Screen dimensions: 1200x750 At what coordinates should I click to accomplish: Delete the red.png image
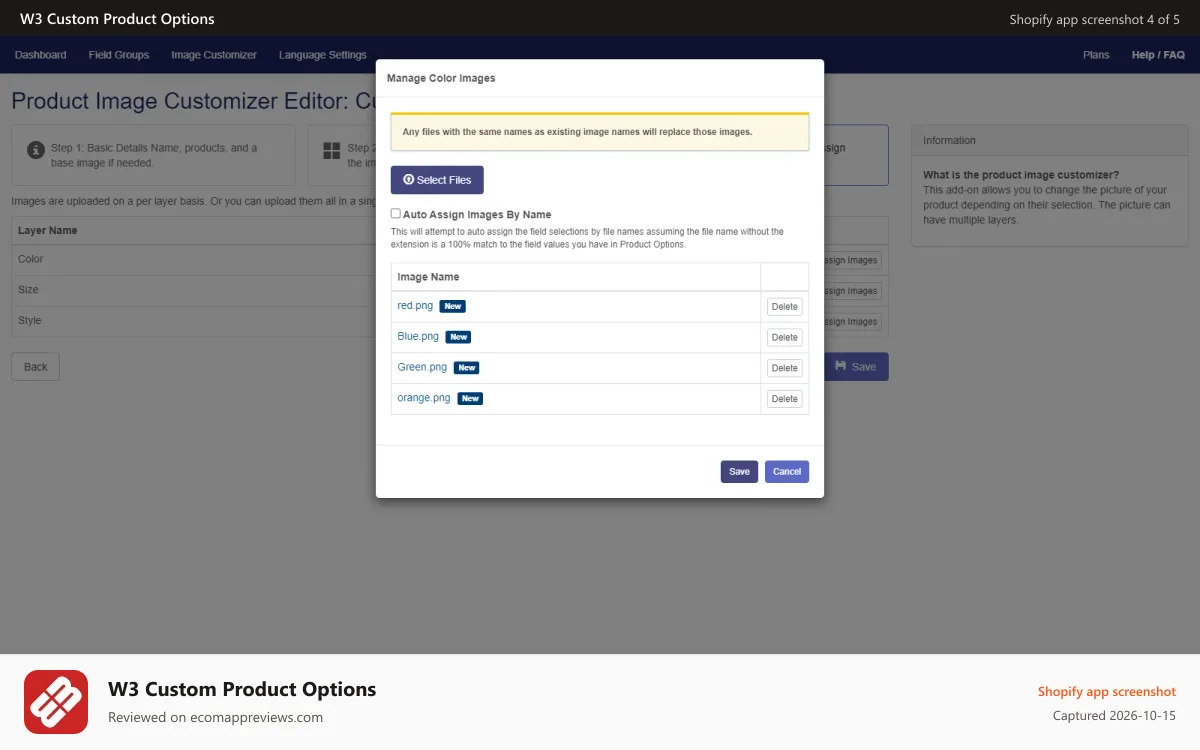tap(785, 307)
